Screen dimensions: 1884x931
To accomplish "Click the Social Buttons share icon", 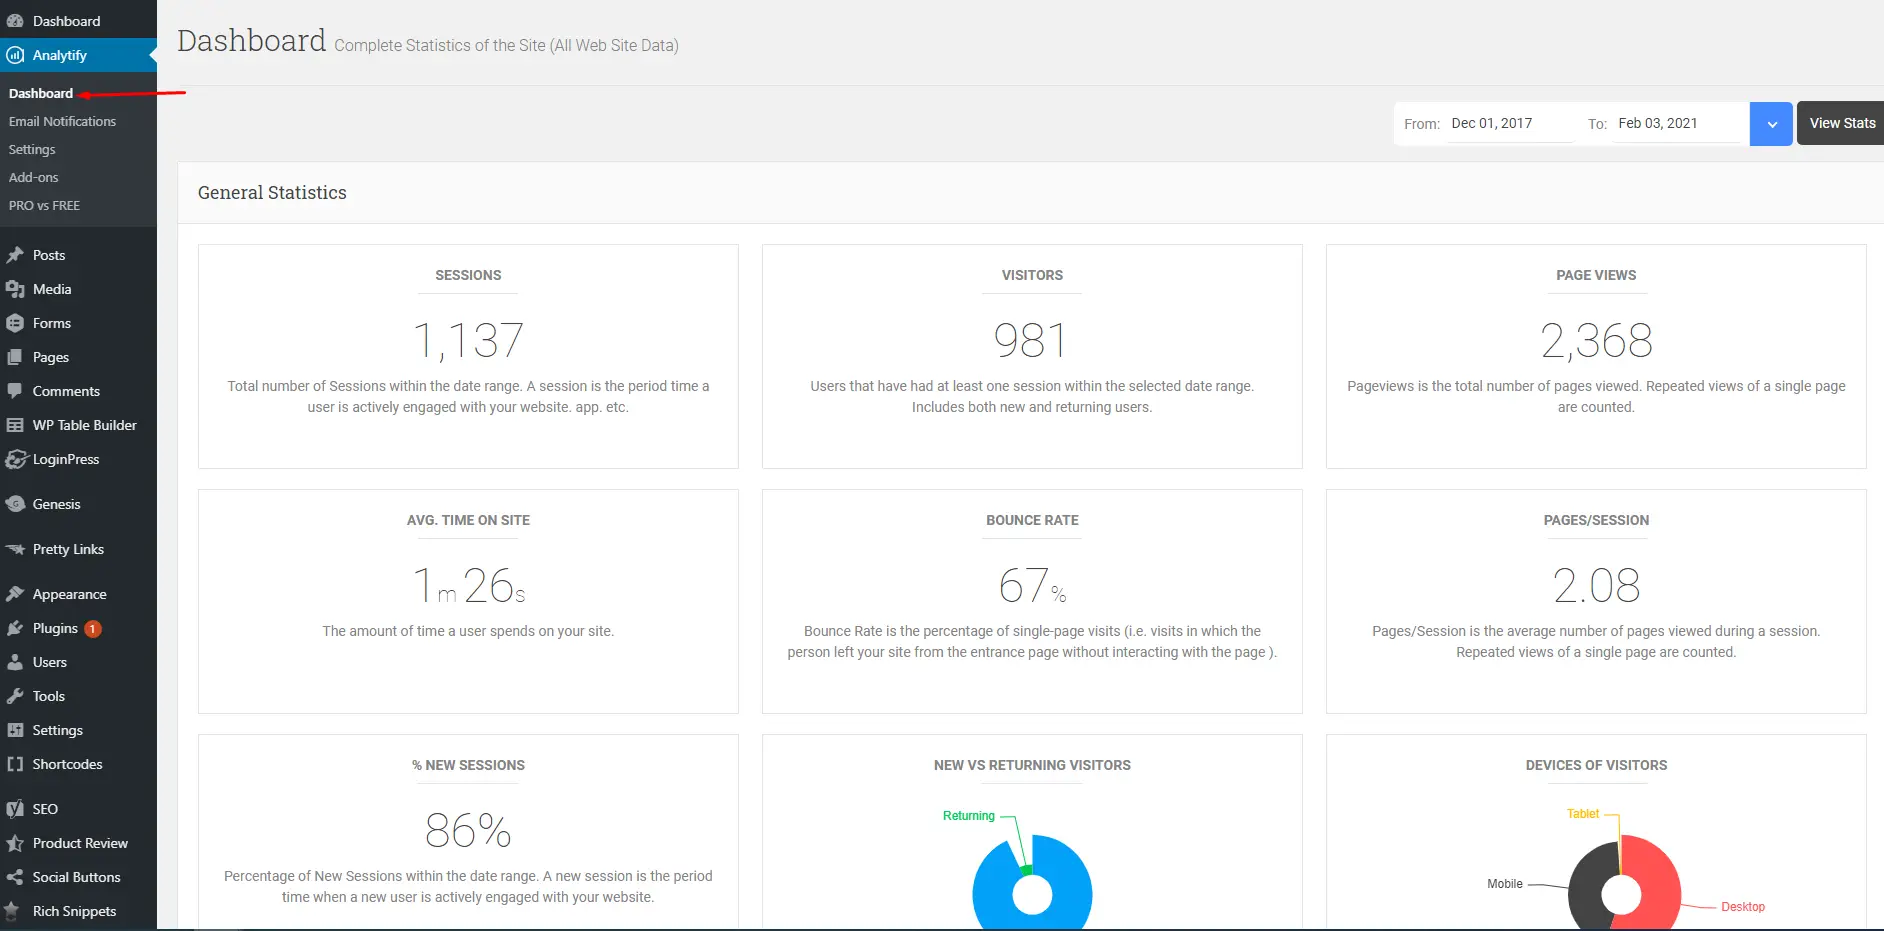I will click(x=15, y=877).
